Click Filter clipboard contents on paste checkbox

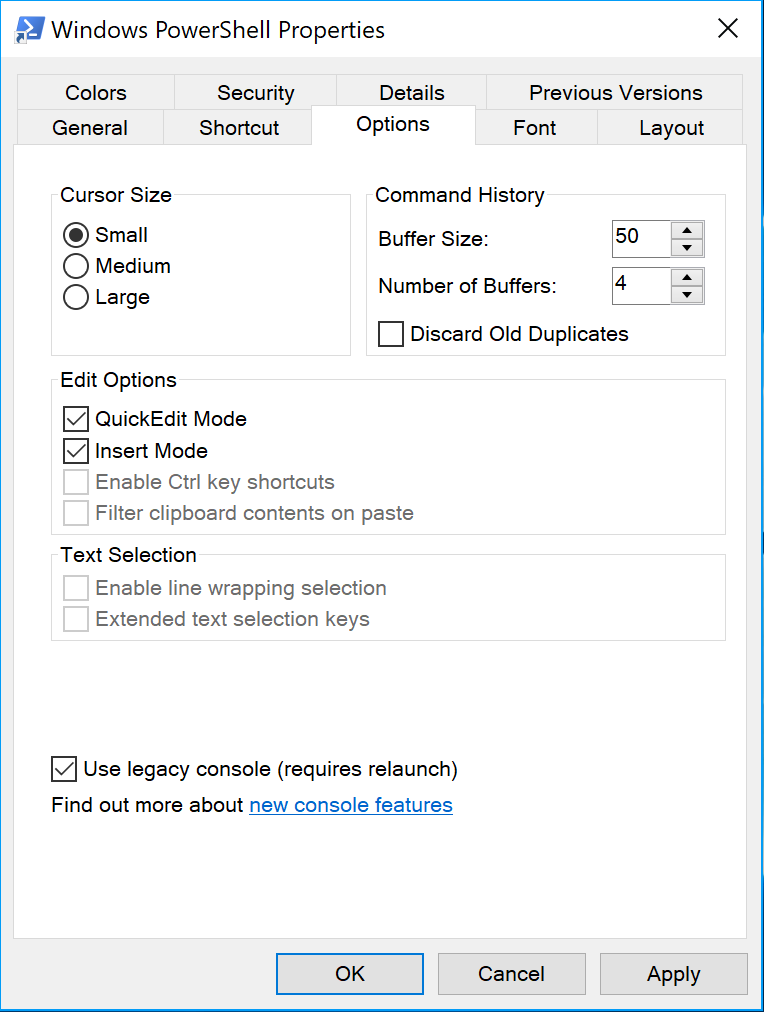(75, 513)
